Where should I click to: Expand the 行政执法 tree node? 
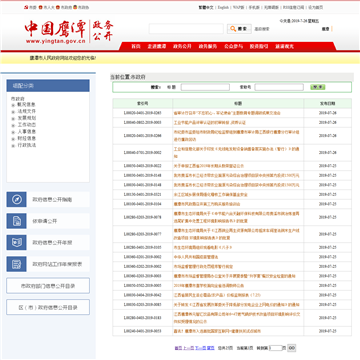click(13, 146)
